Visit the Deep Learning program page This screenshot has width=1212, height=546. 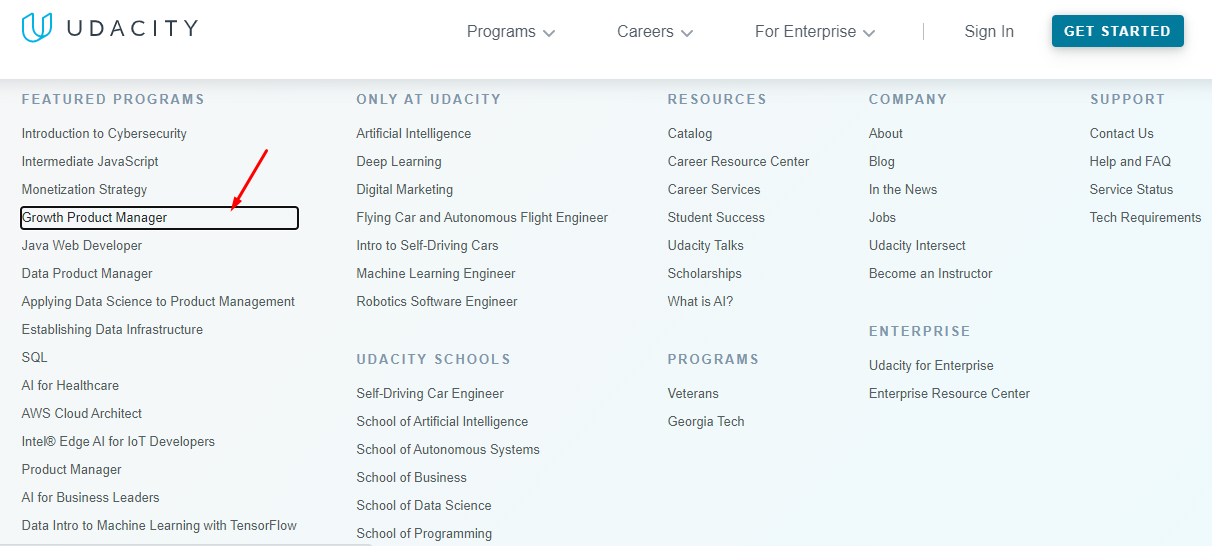398,162
